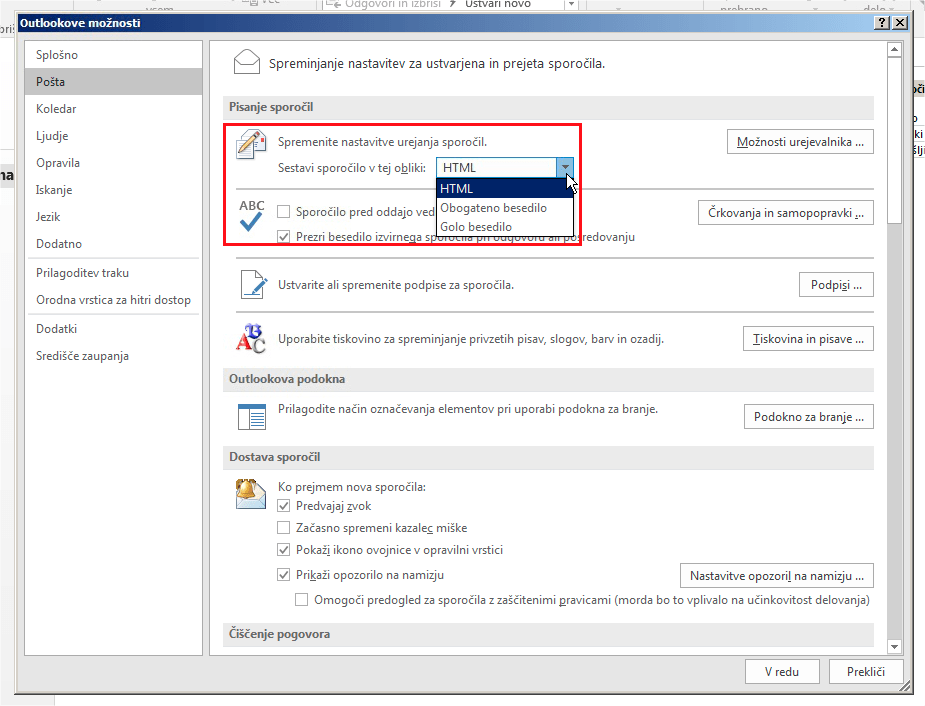This screenshot has width=925, height=706.
Task: Click the message editing pencil icon
Action: coord(251,145)
